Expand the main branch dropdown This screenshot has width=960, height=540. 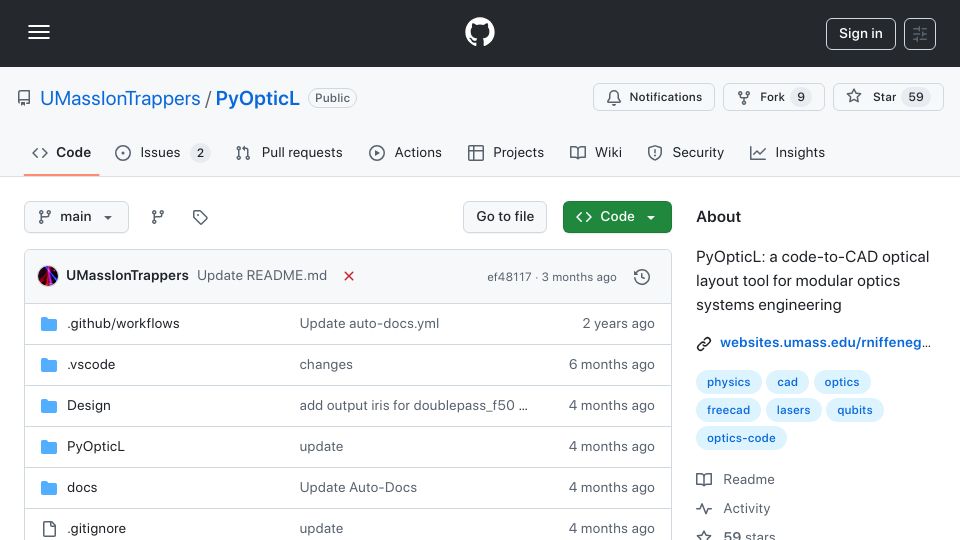pos(77,217)
